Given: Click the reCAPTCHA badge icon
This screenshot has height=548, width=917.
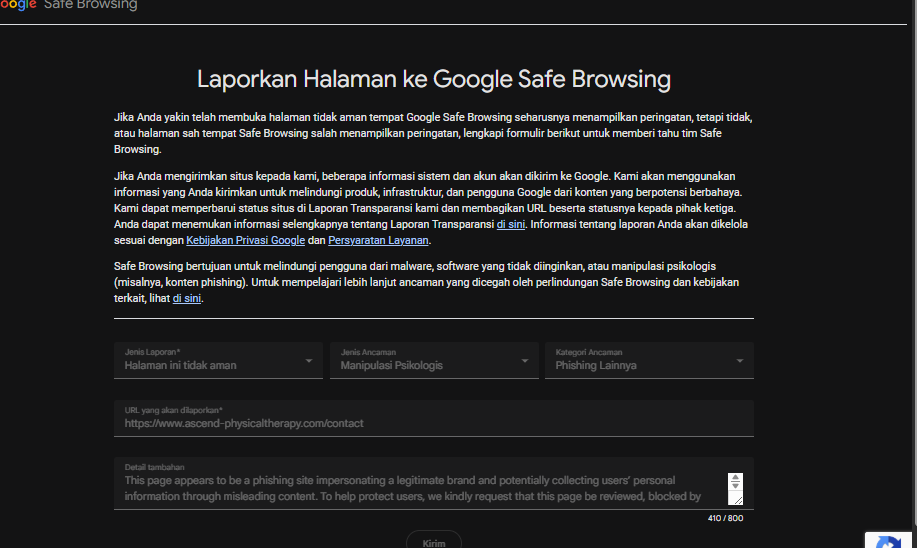Looking at the screenshot, I should click(888, 541).
